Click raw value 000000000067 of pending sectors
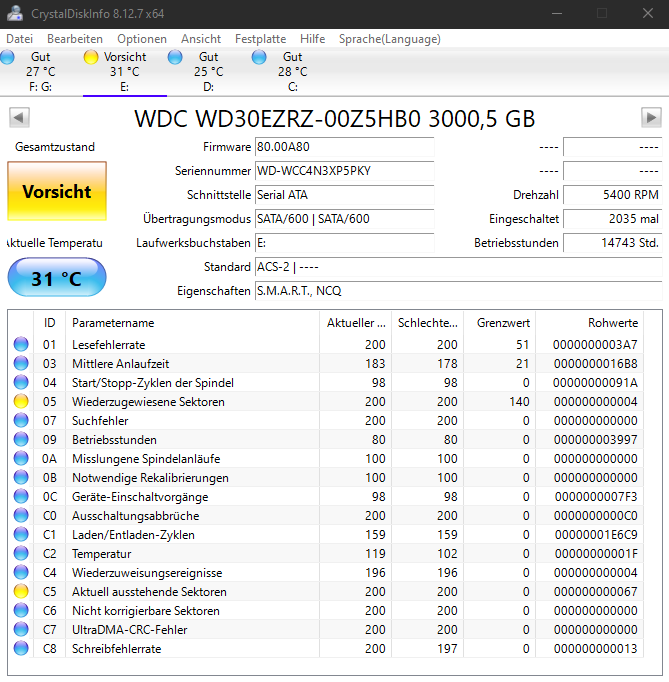Screen dimensions: 669x682 (x=595, y=592)
